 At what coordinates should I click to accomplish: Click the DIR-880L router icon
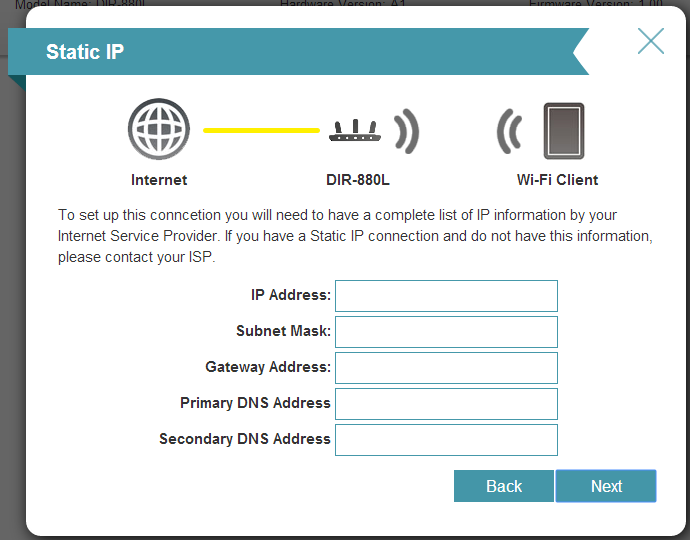[355, 130]
